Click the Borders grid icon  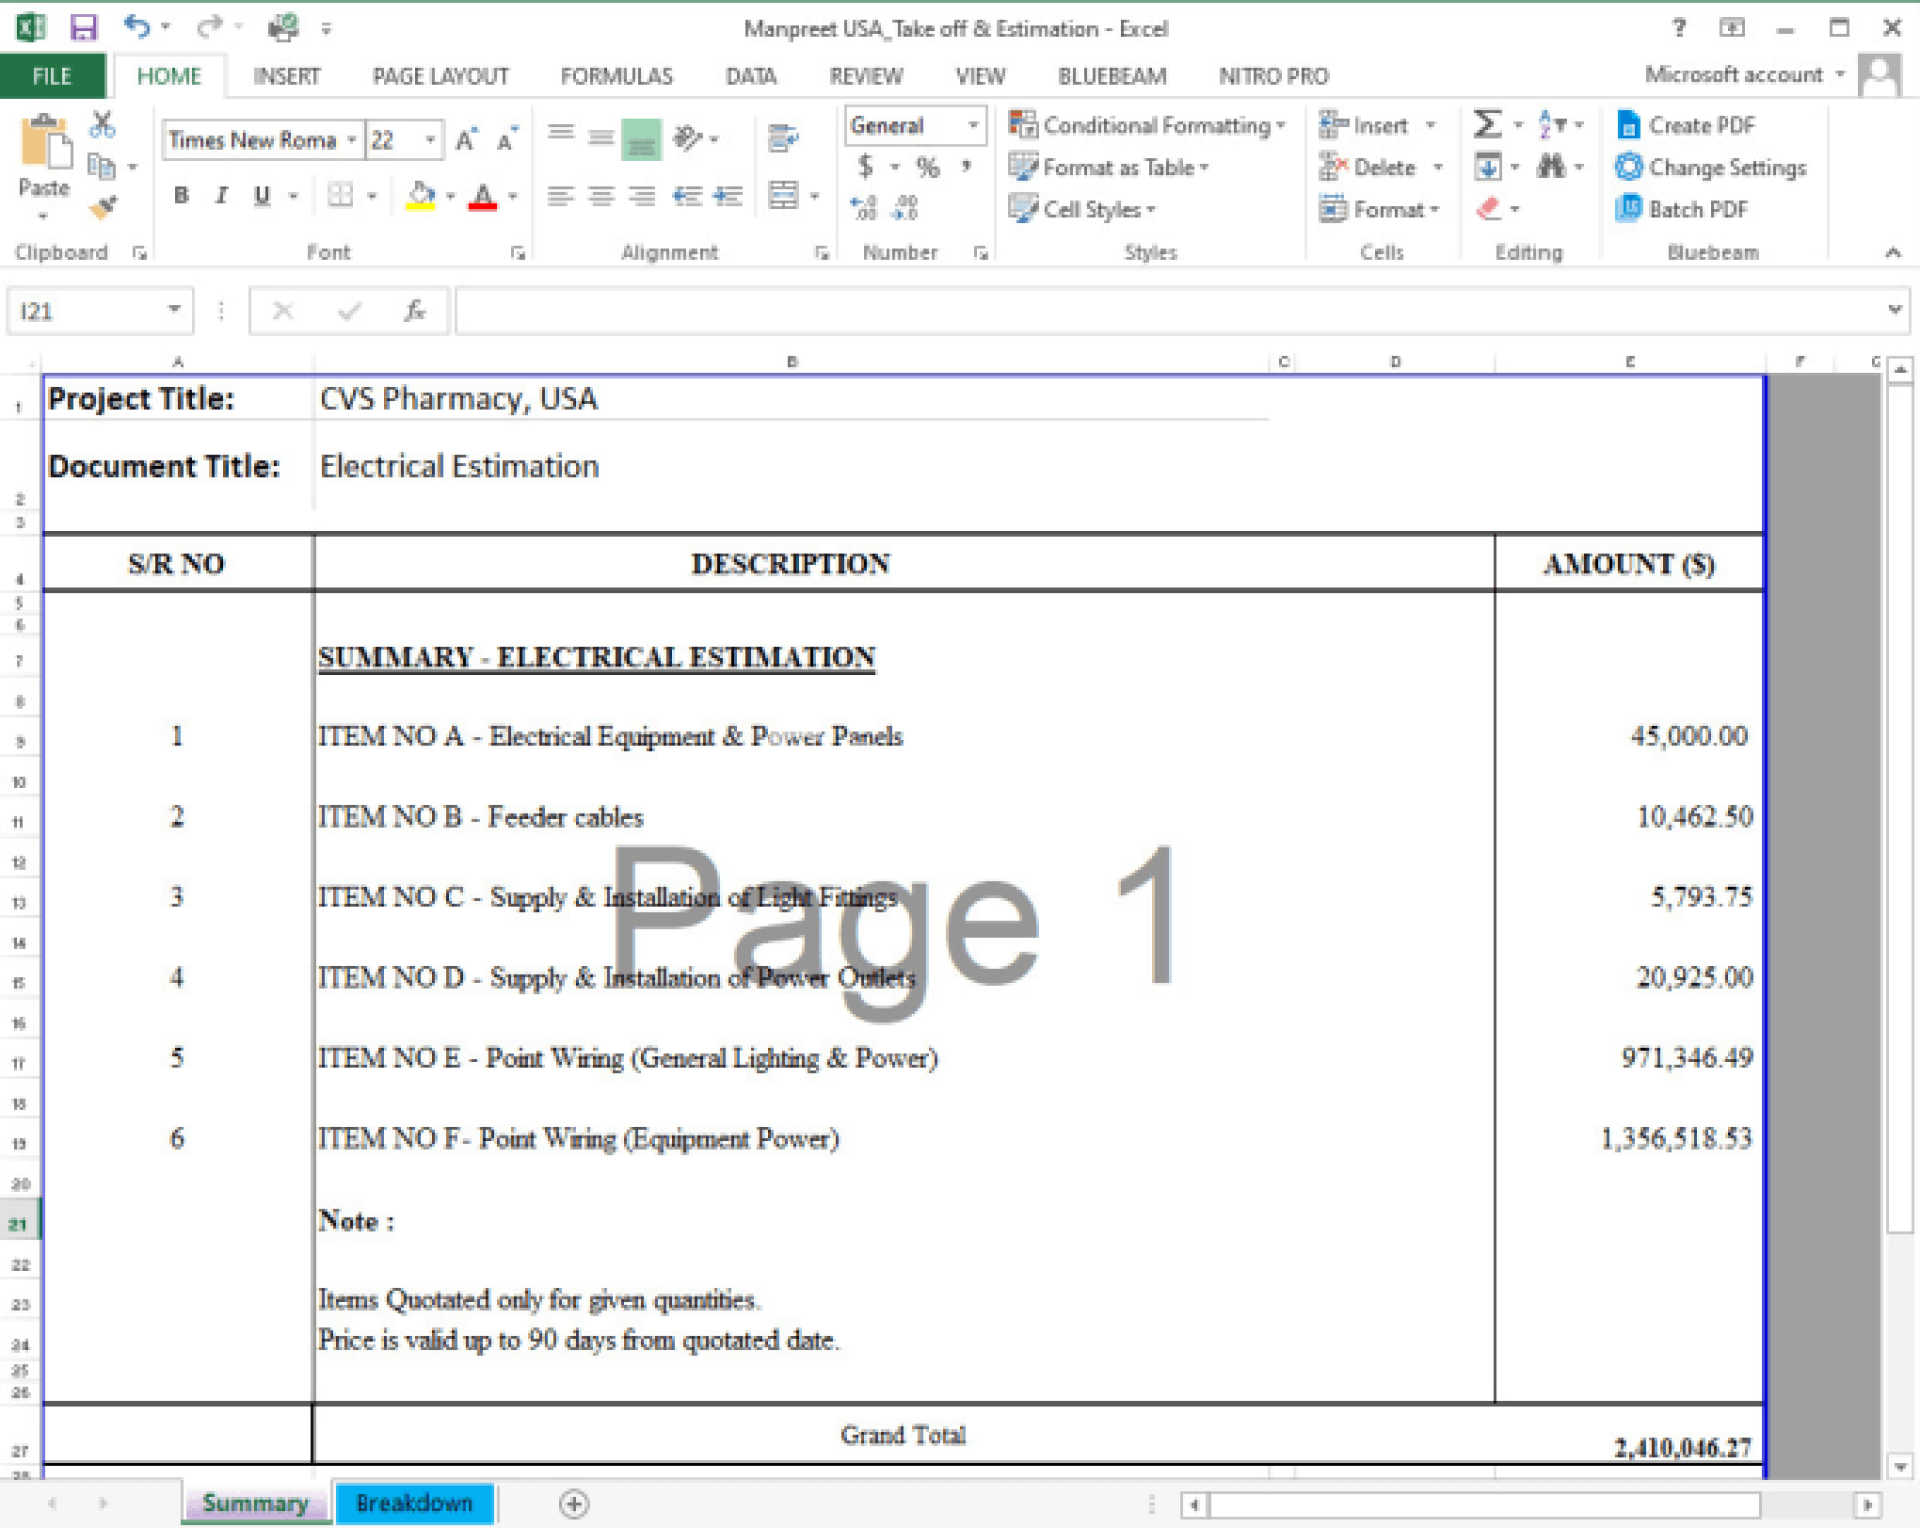tap(340, 195)
